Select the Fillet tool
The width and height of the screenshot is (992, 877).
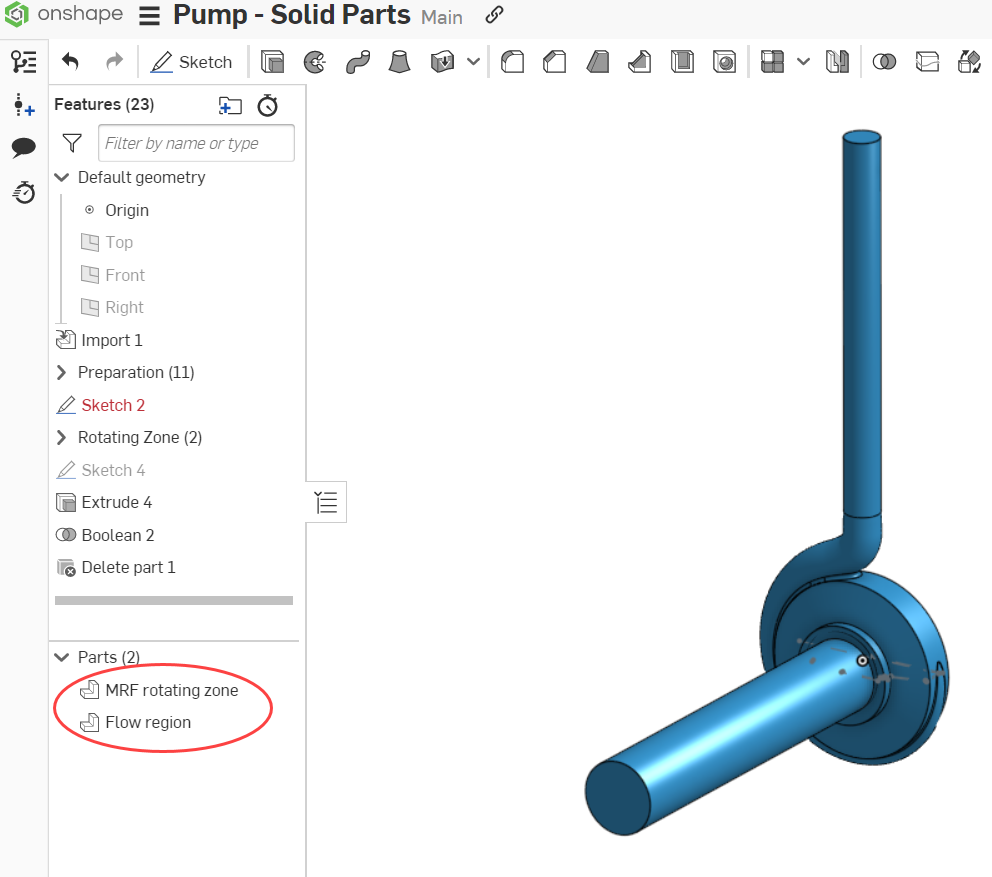pos(512,62)
